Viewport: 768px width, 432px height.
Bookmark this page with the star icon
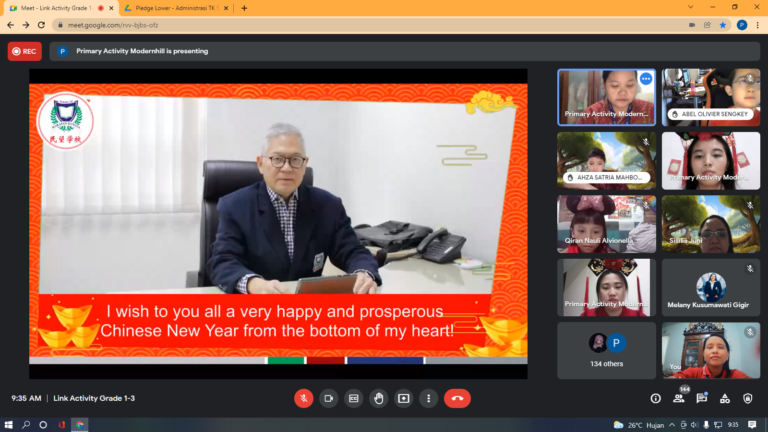pos(723,25)
